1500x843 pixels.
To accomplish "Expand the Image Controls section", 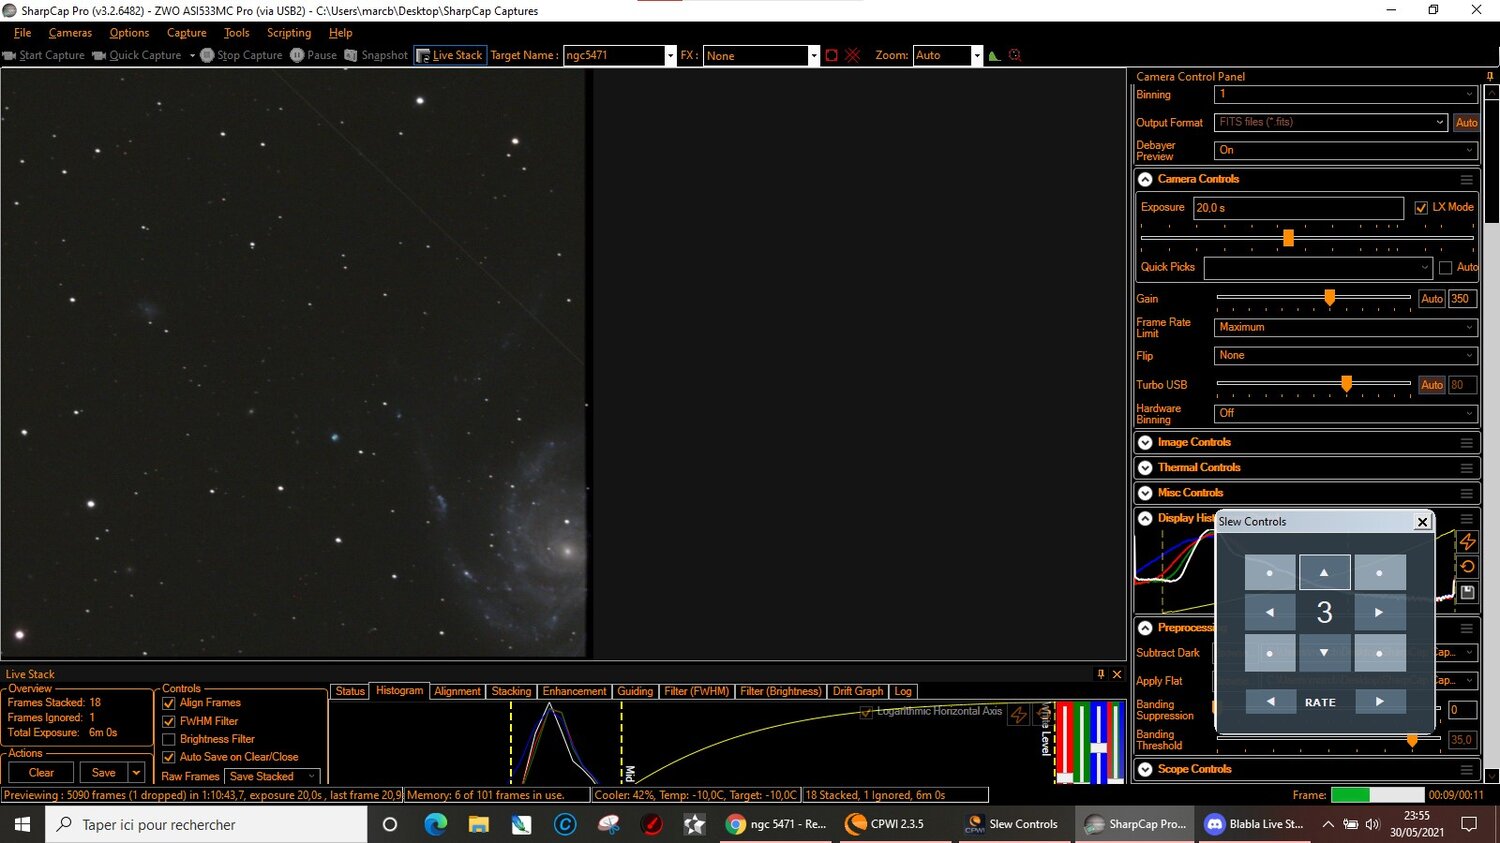I will pos(1145,442).
